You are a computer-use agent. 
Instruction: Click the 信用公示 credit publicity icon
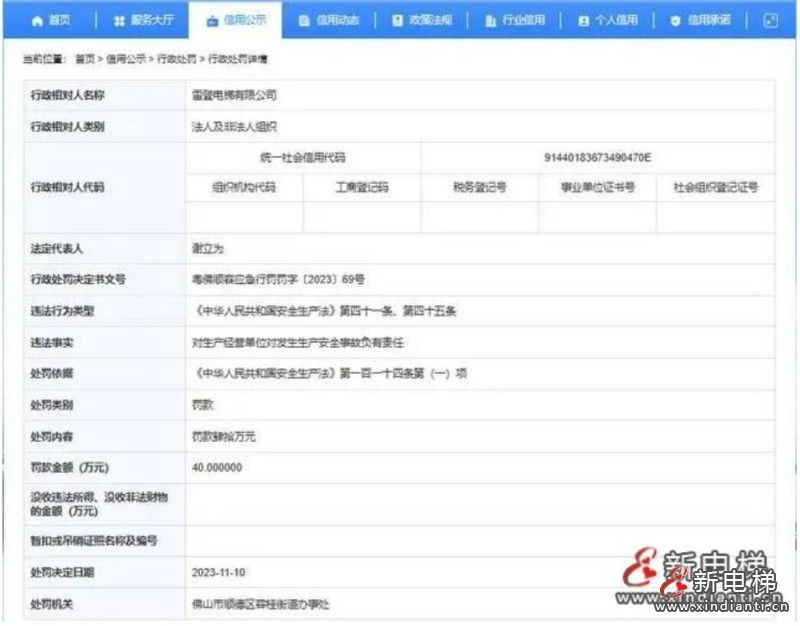(x=213, y=20)
